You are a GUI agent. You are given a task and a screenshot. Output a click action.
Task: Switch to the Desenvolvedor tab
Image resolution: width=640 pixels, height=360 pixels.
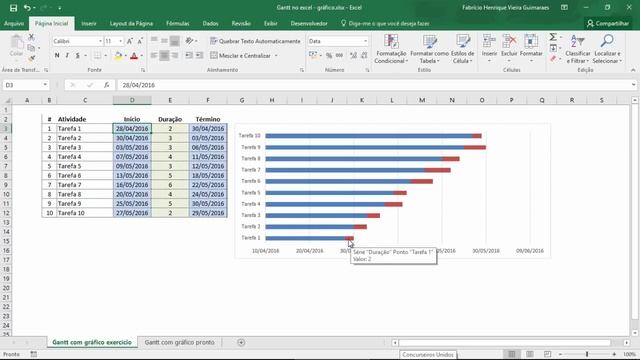click(x=309, y=24)
